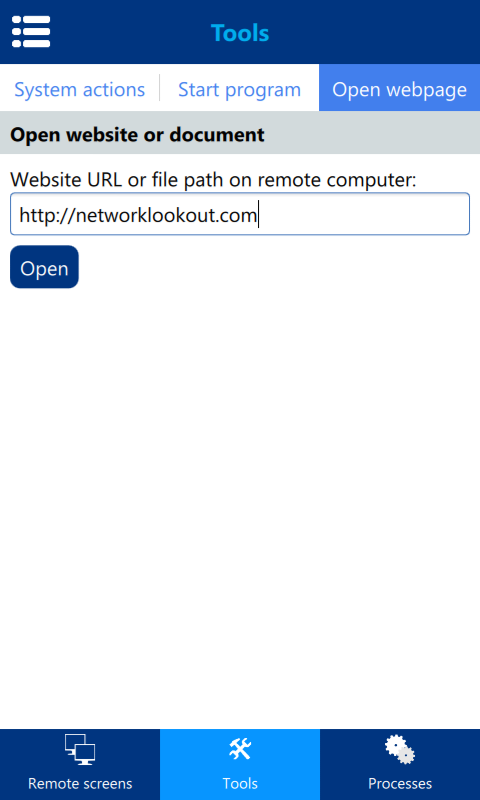Tap the Processes label in bottom navigation
480x800 pixels.
pos(400,783)
